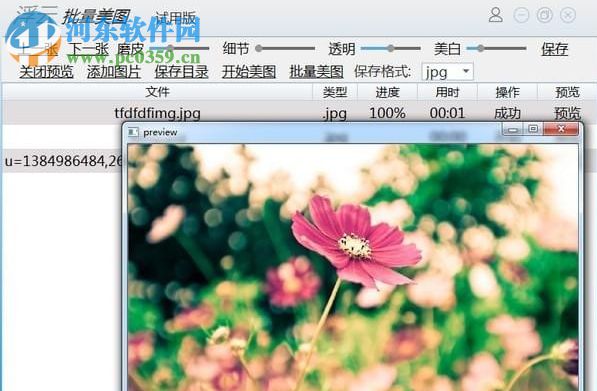The width and height of the screenshot is (597, 391).
Task: Go to next image with 下一张
Action: (x=88, y=49)
